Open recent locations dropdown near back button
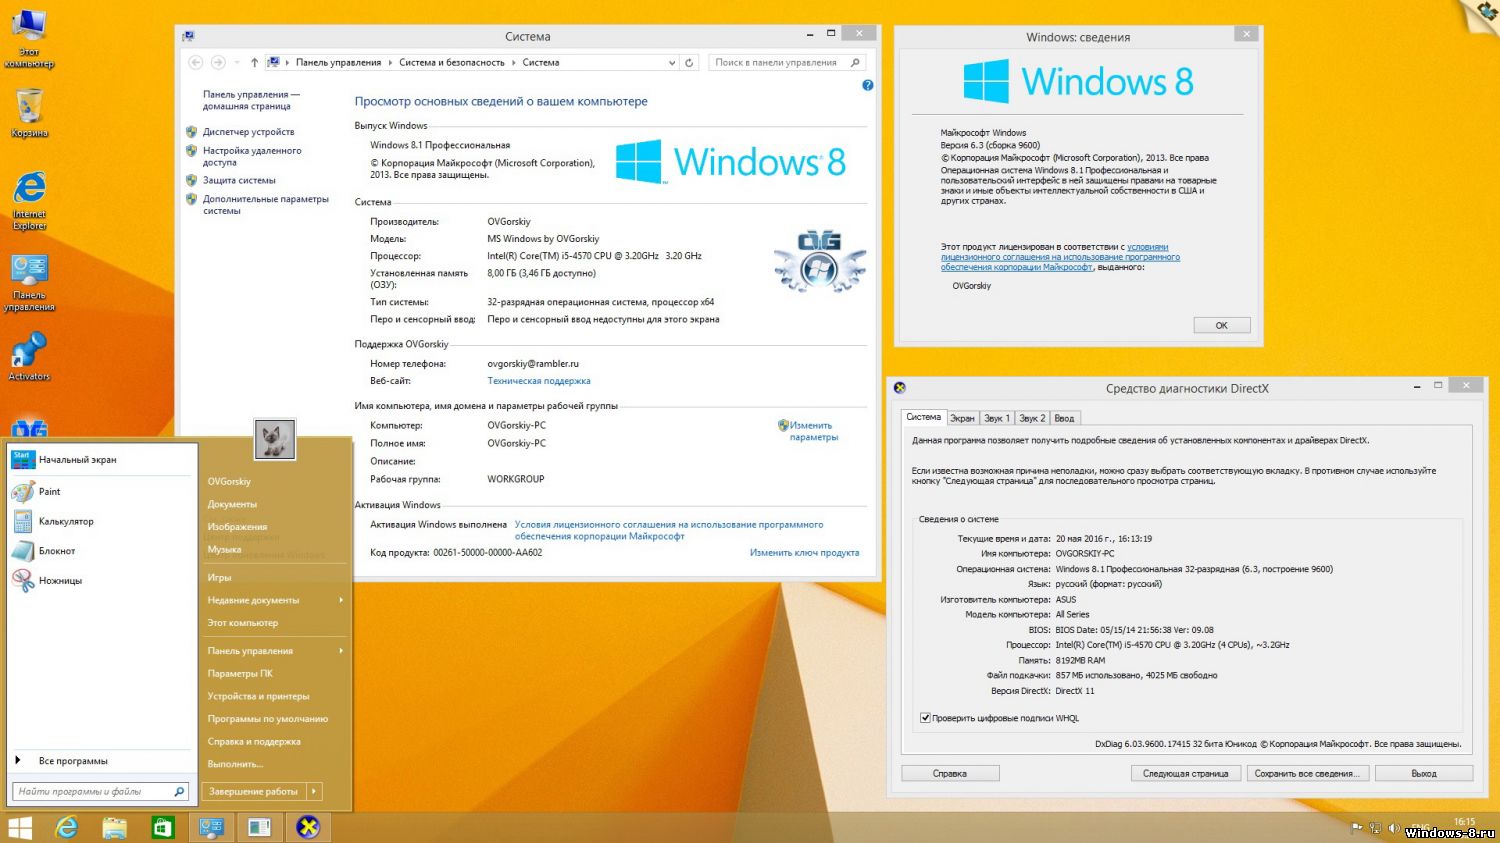1500x843 pixels. (x=237, y=62)
